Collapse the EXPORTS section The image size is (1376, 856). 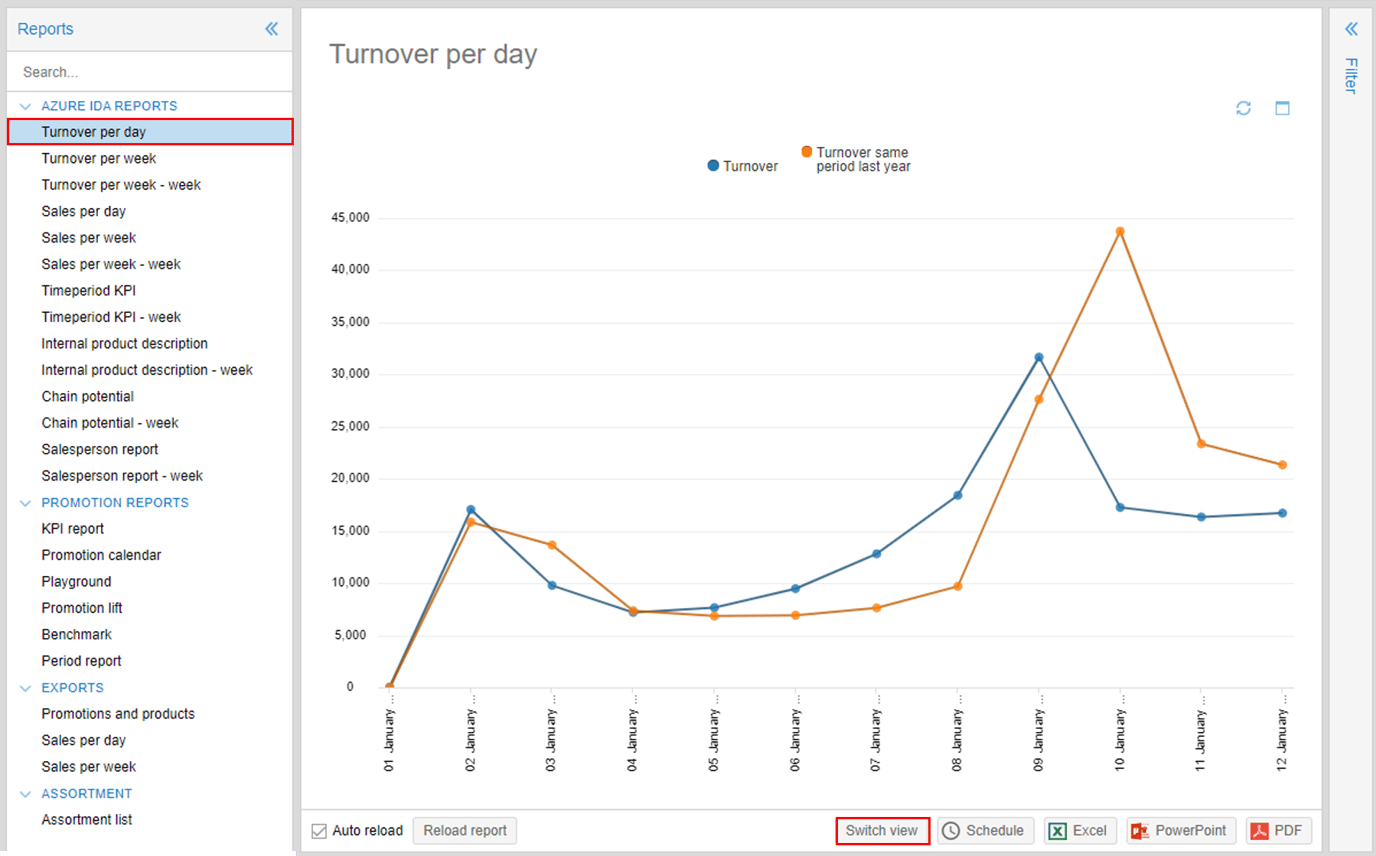24,687
